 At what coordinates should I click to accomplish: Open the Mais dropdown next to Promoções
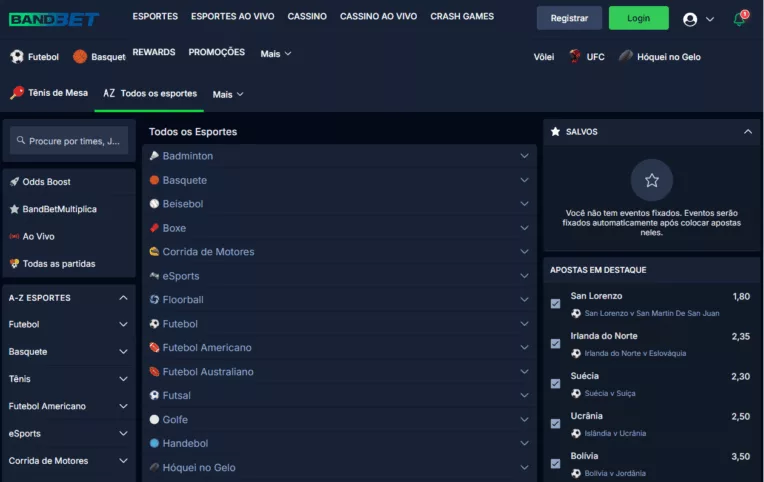(x=276, y=54)
